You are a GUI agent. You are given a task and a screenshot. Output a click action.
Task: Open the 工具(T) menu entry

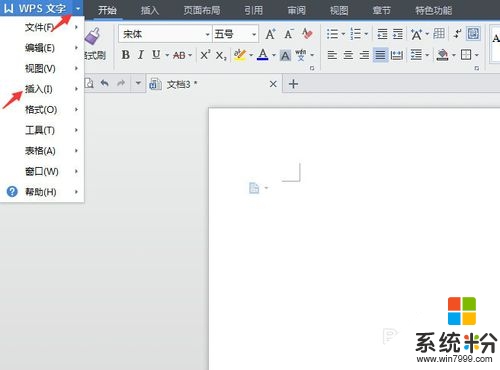click(x=42, y=130)
